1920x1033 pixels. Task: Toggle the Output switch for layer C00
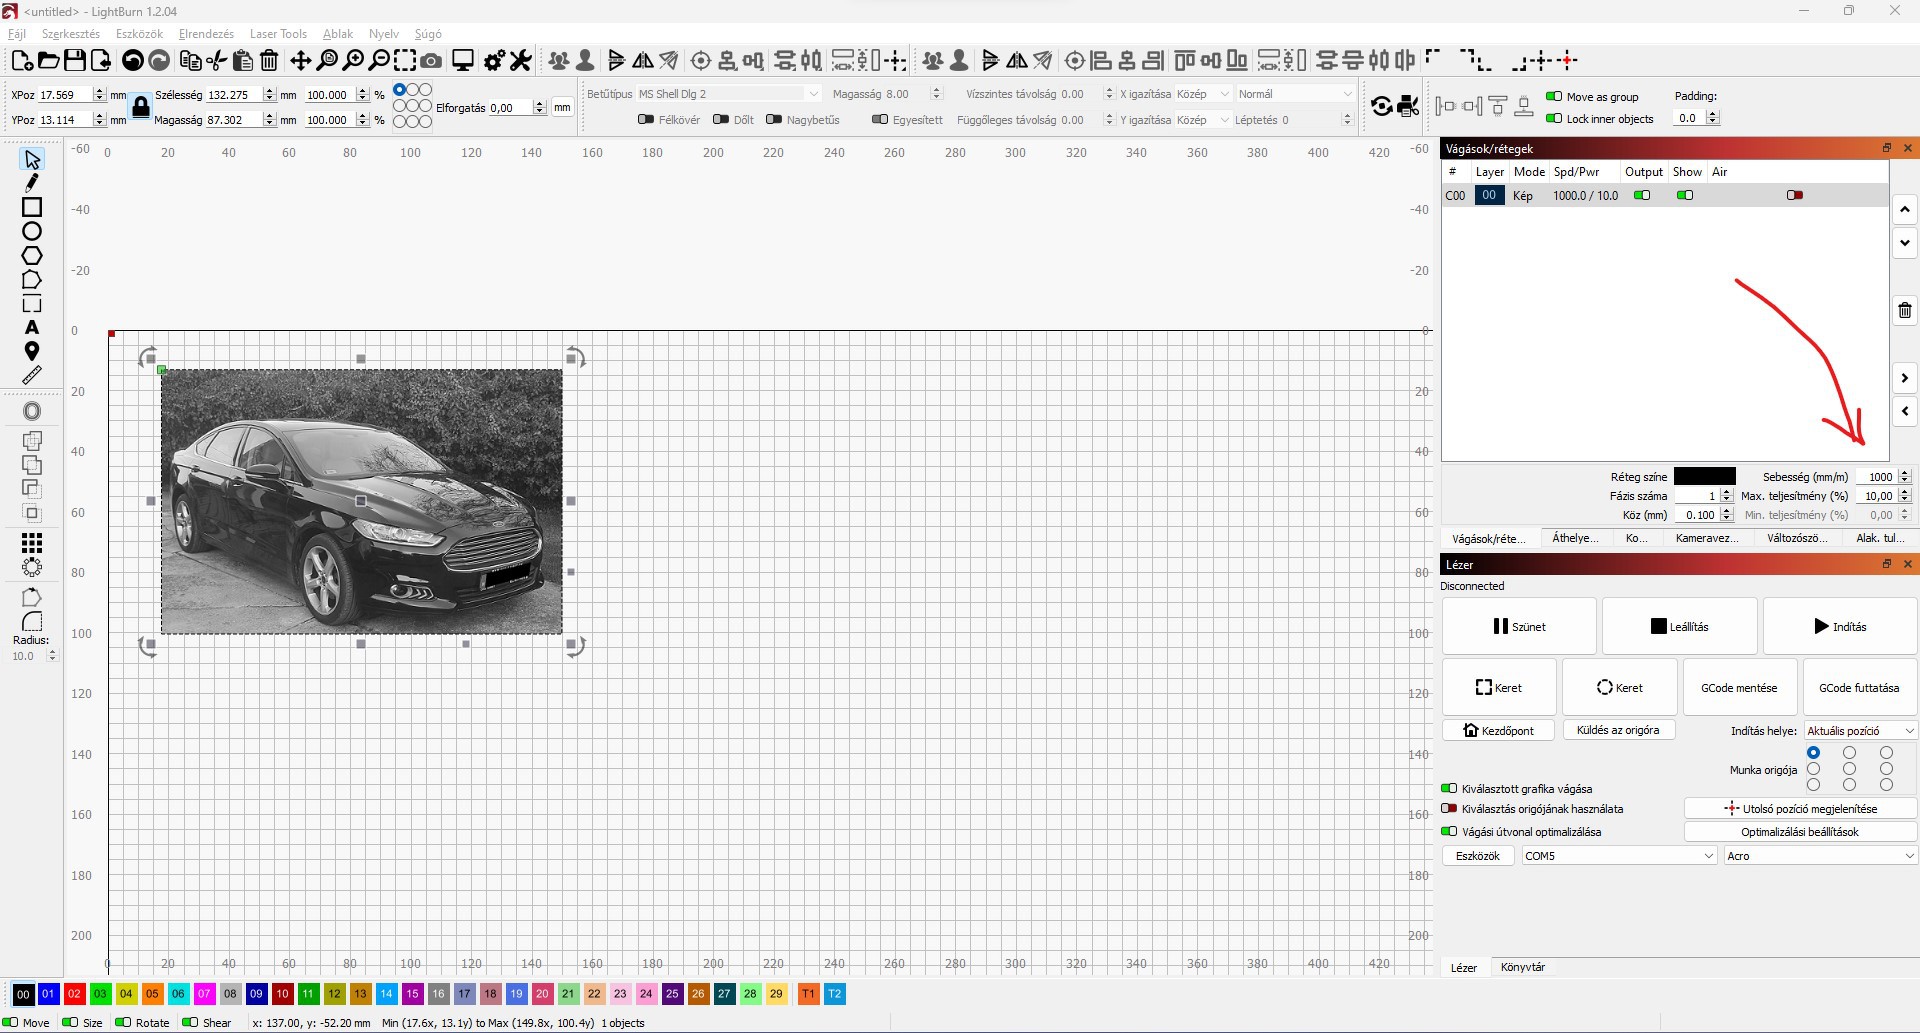coord(1642,196)
